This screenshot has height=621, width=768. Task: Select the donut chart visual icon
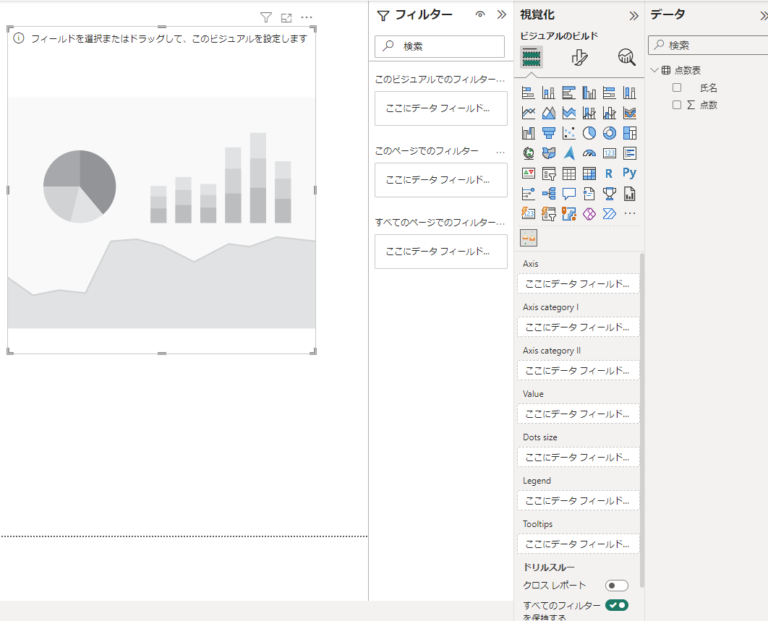[609, 133]
